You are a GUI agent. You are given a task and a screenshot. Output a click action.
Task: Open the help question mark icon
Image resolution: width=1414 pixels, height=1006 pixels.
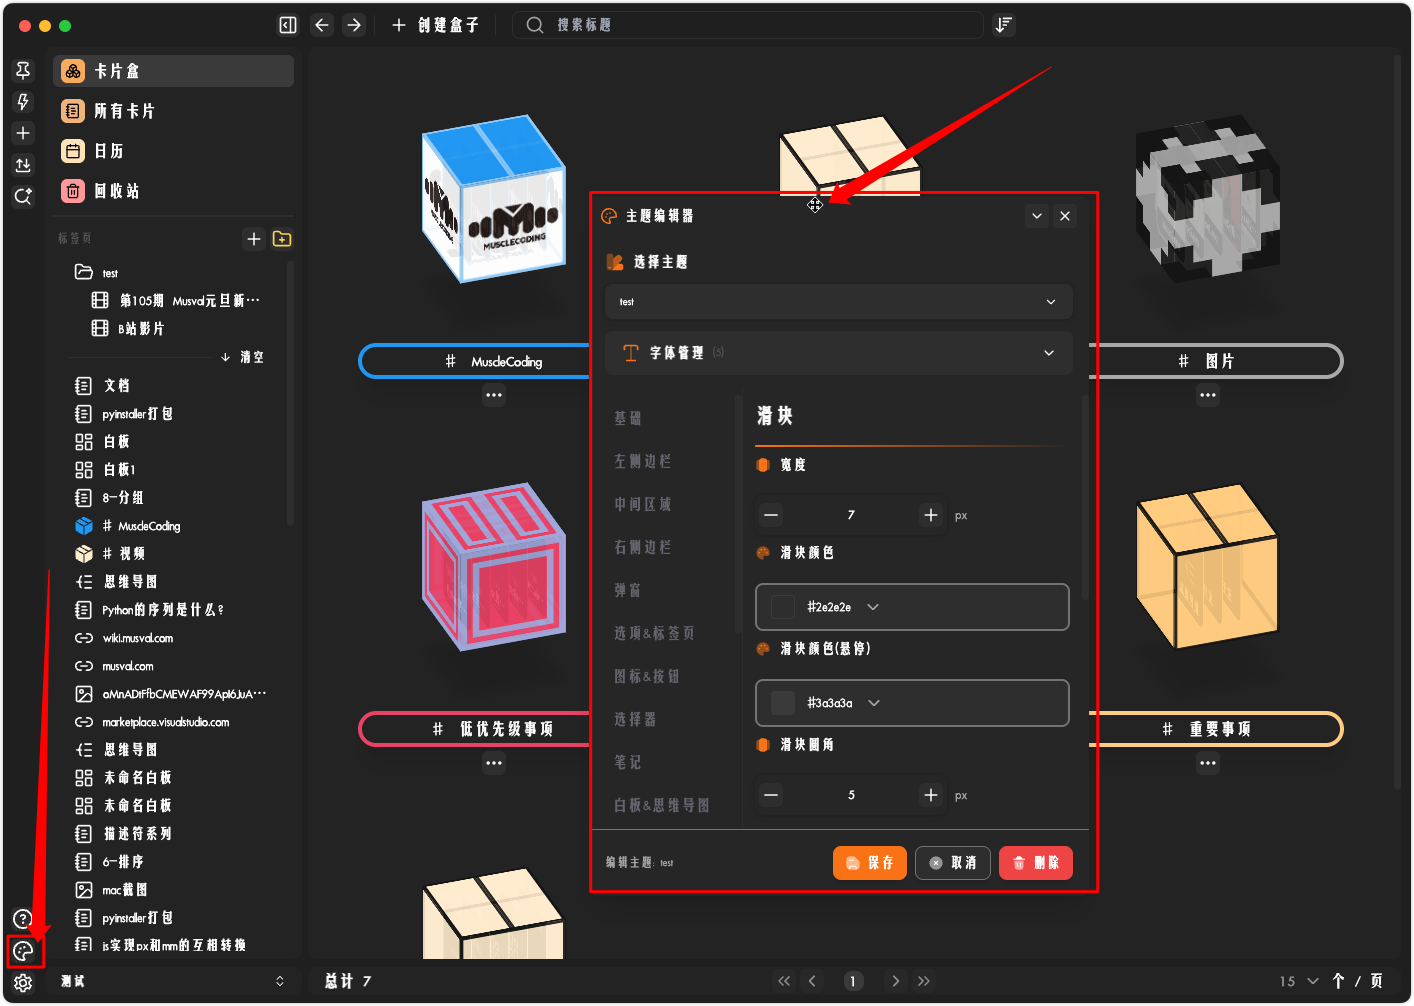click(23, 919)
